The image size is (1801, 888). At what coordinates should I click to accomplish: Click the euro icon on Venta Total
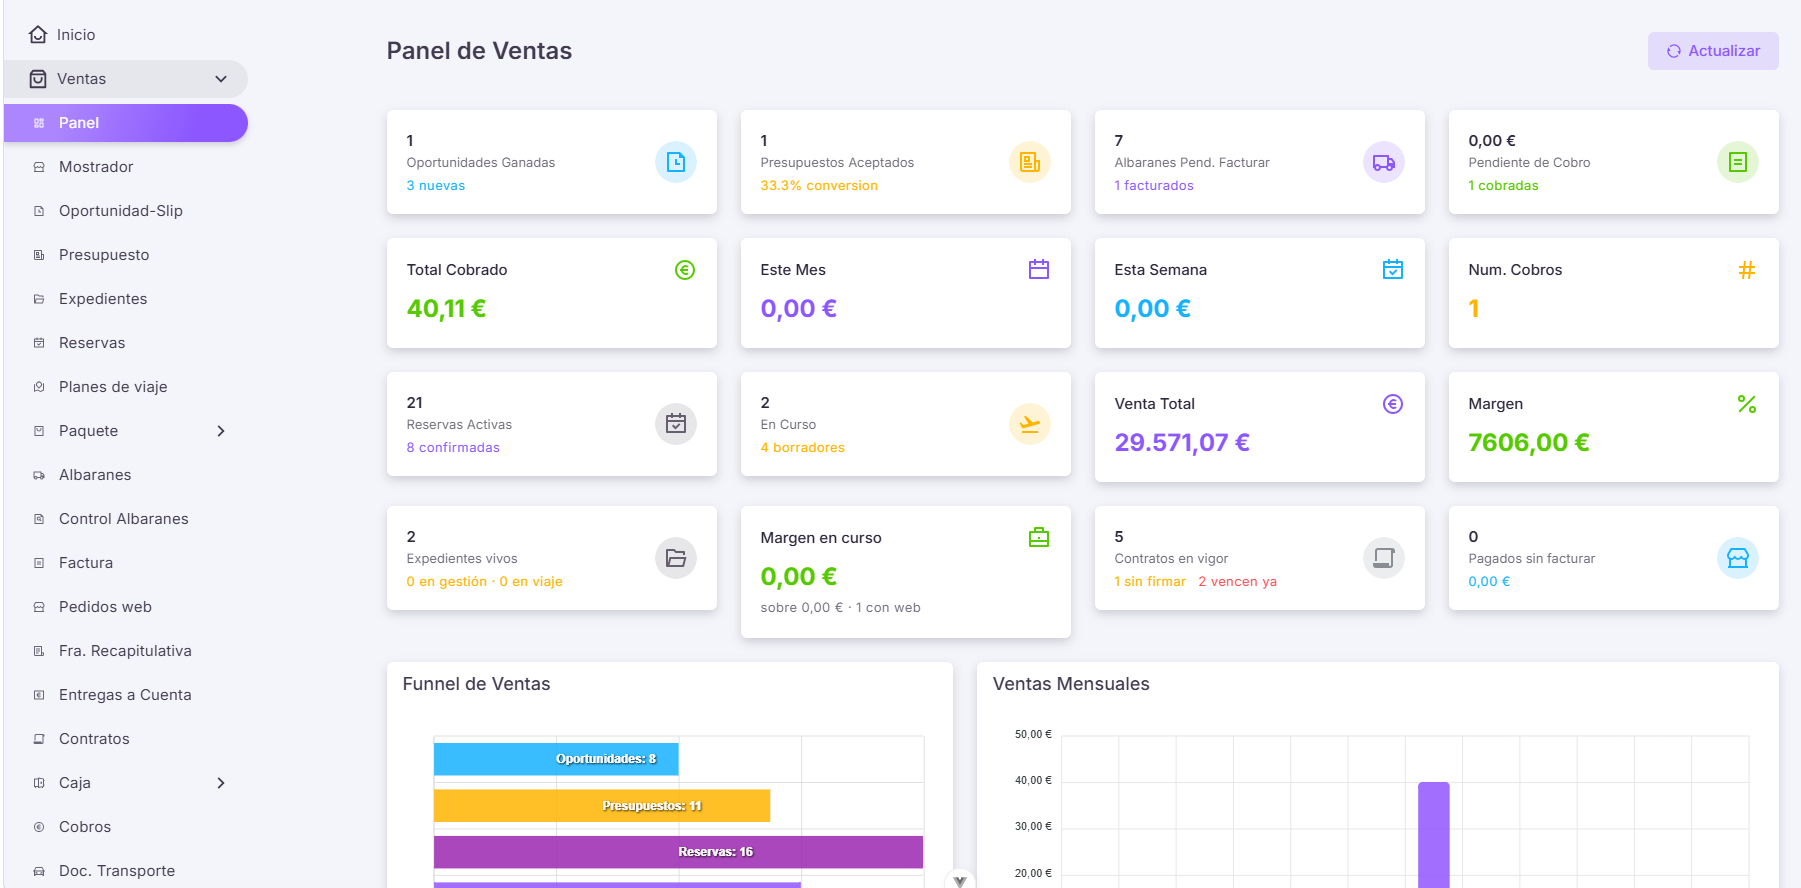pyautogui.click(x=1393, y=404)
